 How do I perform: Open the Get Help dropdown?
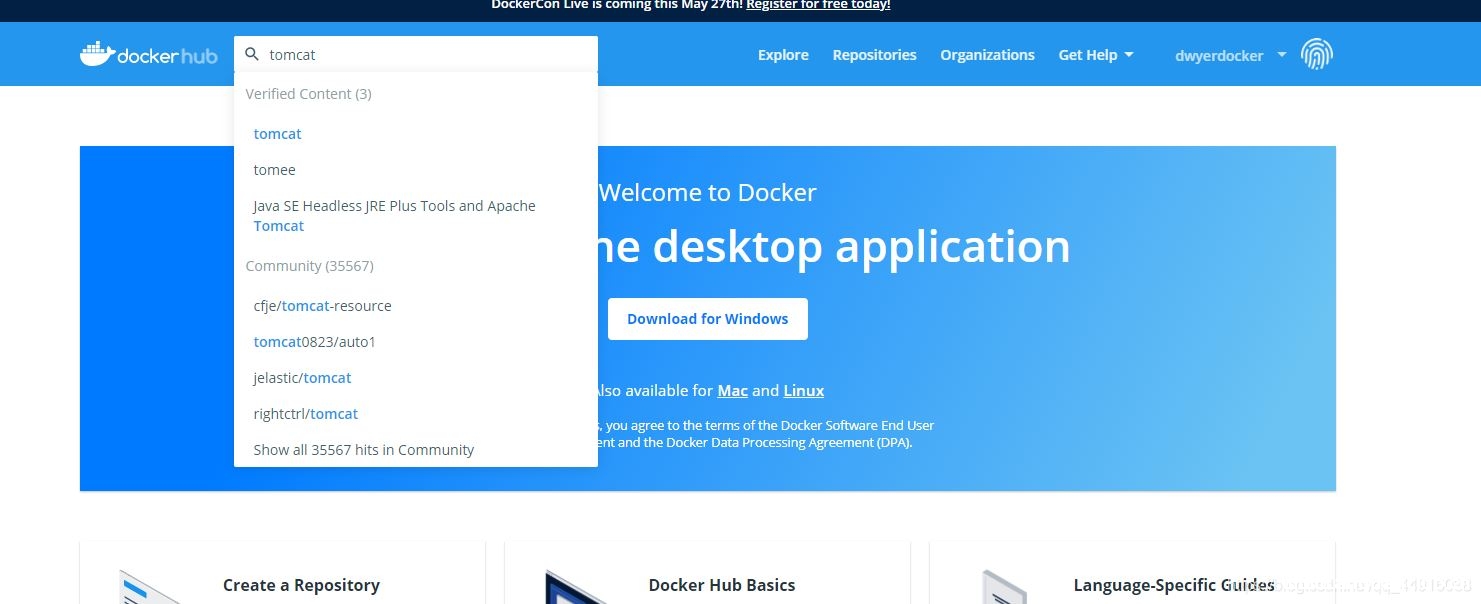click(x=1088, y=55)
